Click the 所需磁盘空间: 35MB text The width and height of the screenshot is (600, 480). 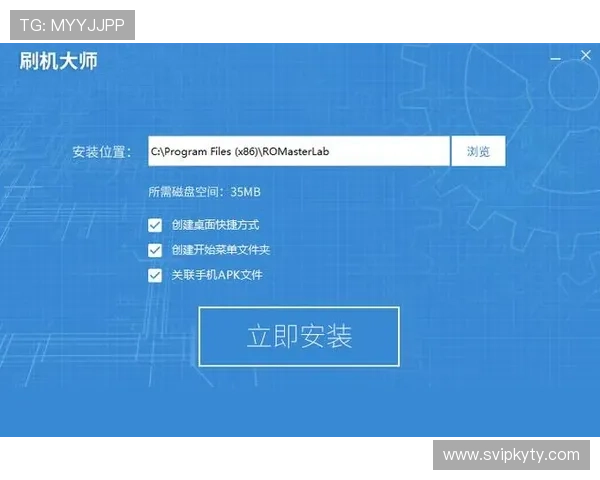[x=204, y=192]
